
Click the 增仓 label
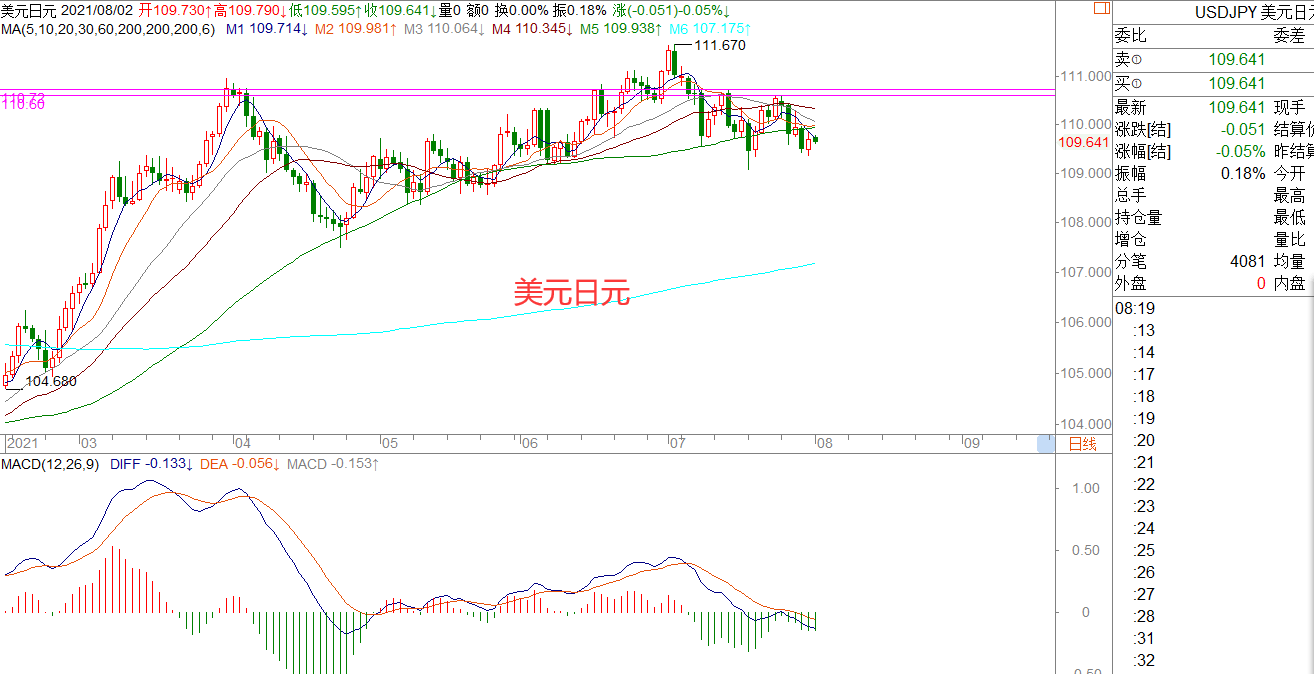pos(1131,240)
